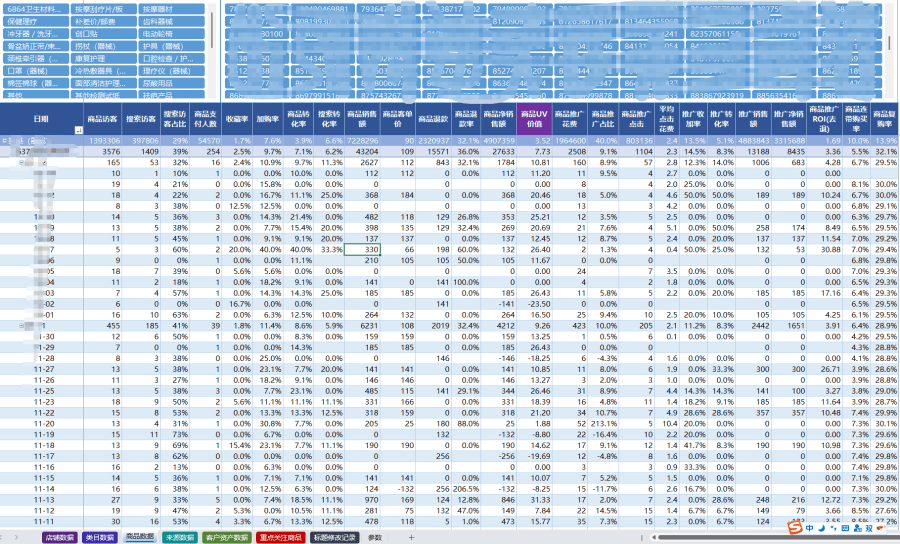The width and height of the screenshot is (900, 544).
Task: Collapse the top-level total row in pivot
Action: [5, 141]
